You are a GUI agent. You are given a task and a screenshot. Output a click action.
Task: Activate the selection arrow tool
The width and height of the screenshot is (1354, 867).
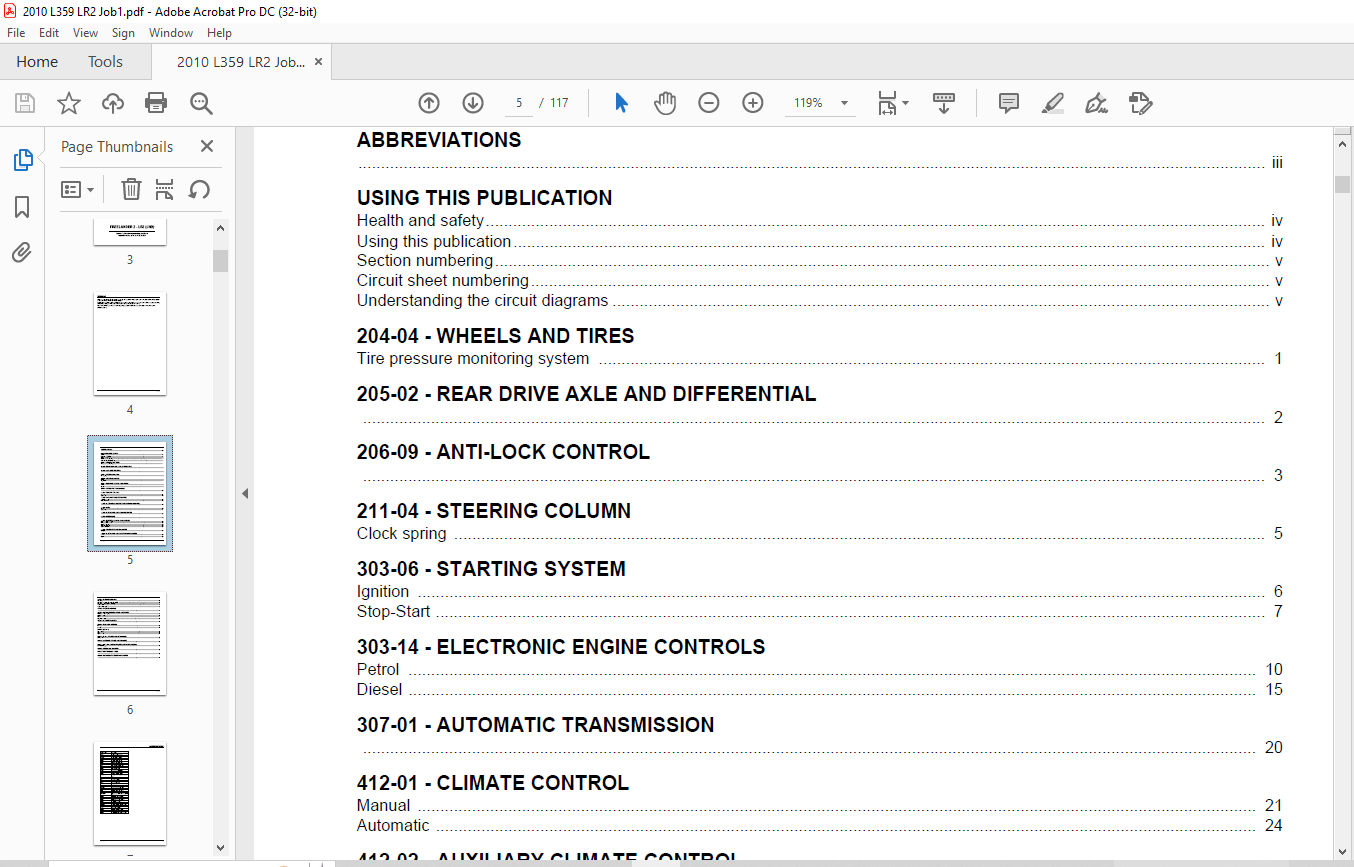pyautogui.click(x=621, y=103)
